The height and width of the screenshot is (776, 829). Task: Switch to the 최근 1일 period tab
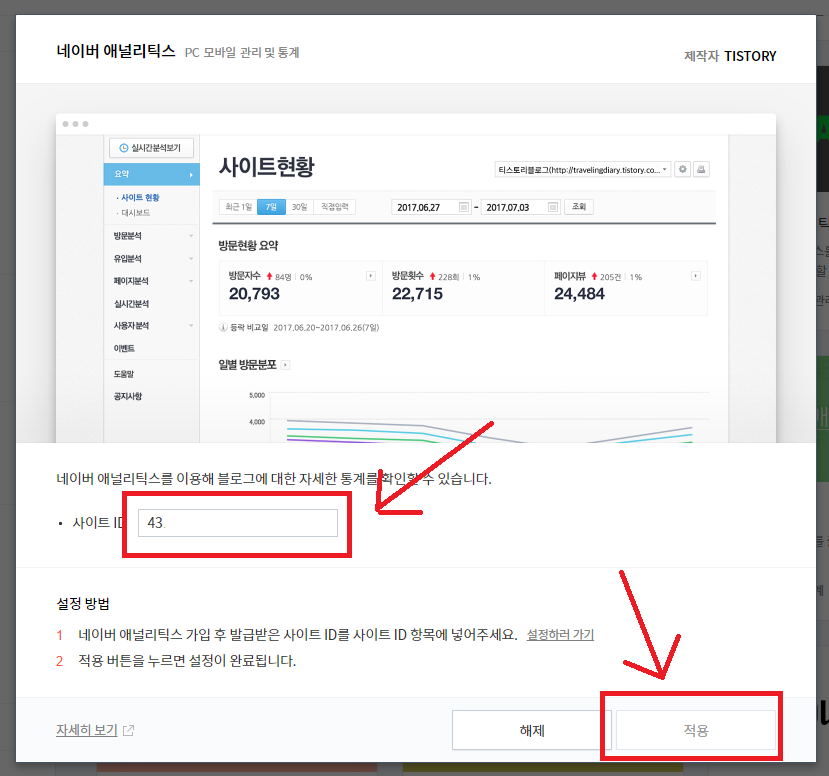click(238, 207)
